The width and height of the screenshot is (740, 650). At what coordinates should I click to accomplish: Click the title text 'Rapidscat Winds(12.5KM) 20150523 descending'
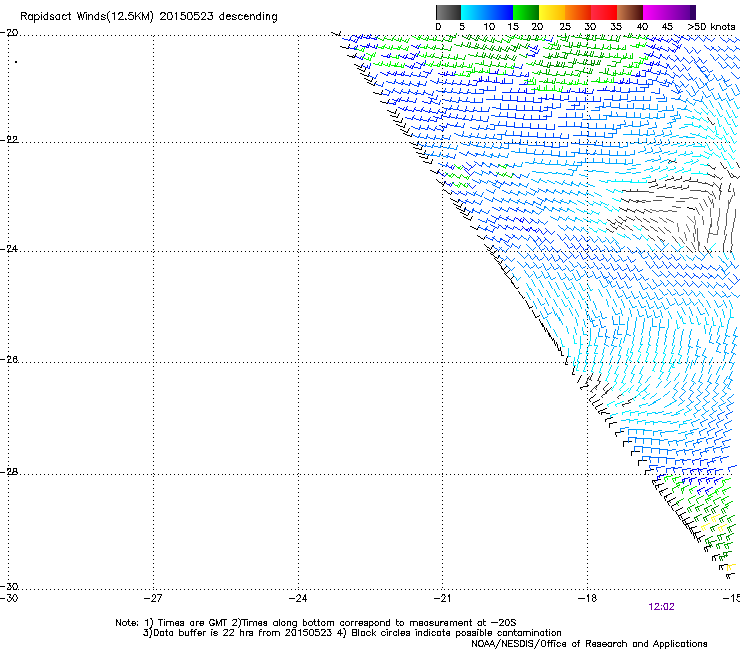tap(149, 17)
